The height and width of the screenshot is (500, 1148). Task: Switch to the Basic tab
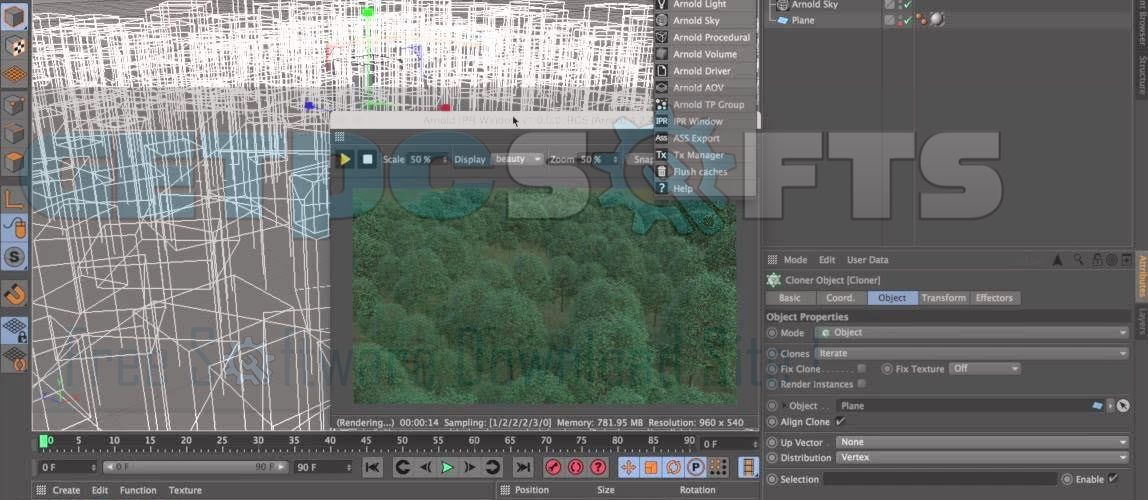789,298
